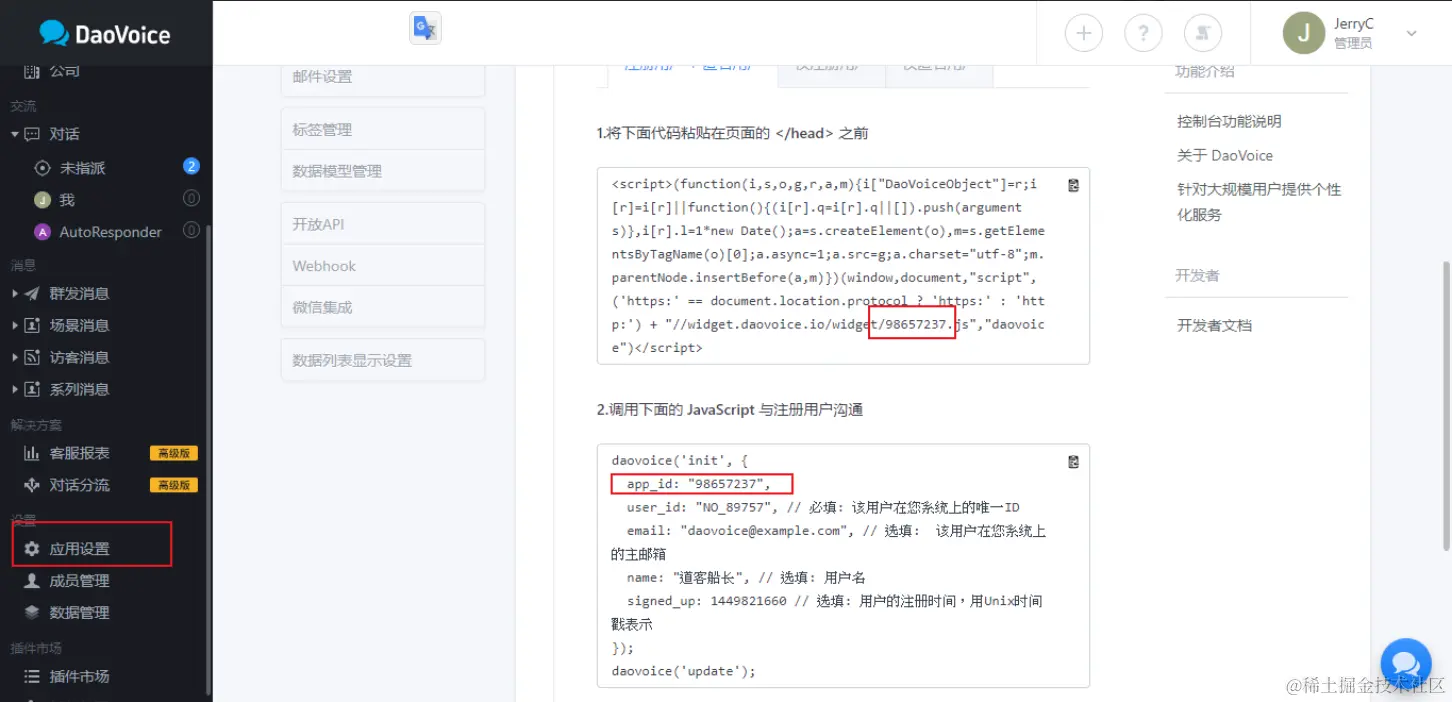Expand the 群发消息 arrow
This screenshot has width=1452, height=702.
15,294
